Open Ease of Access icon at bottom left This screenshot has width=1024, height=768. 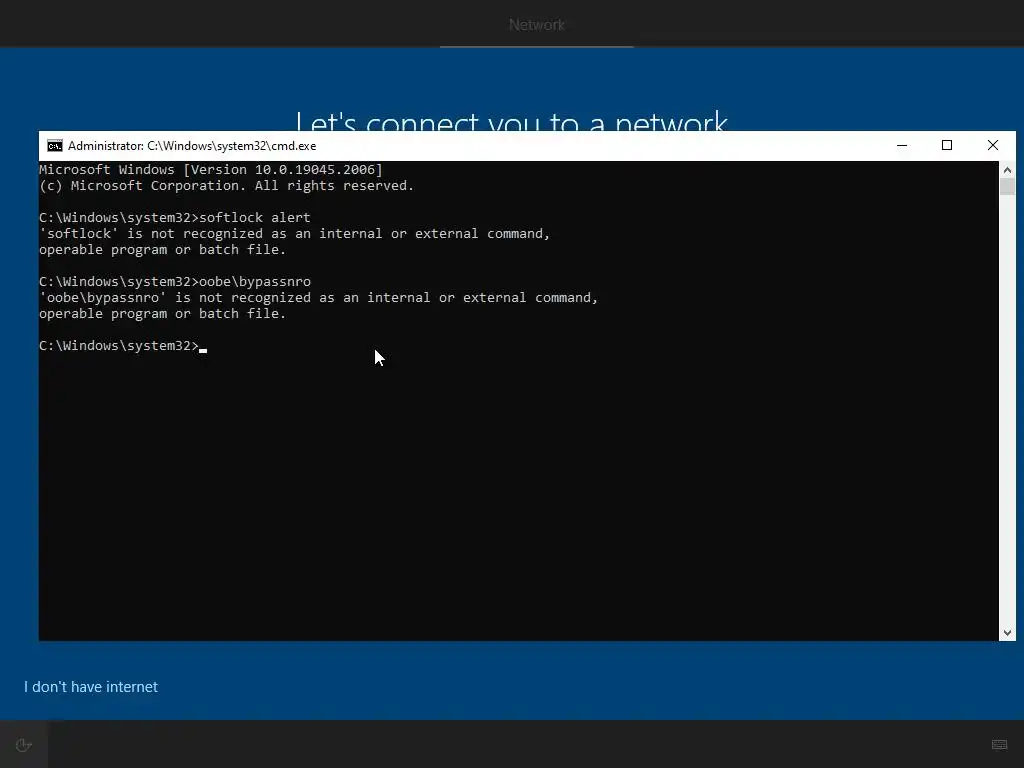click(x=24, y=745)
